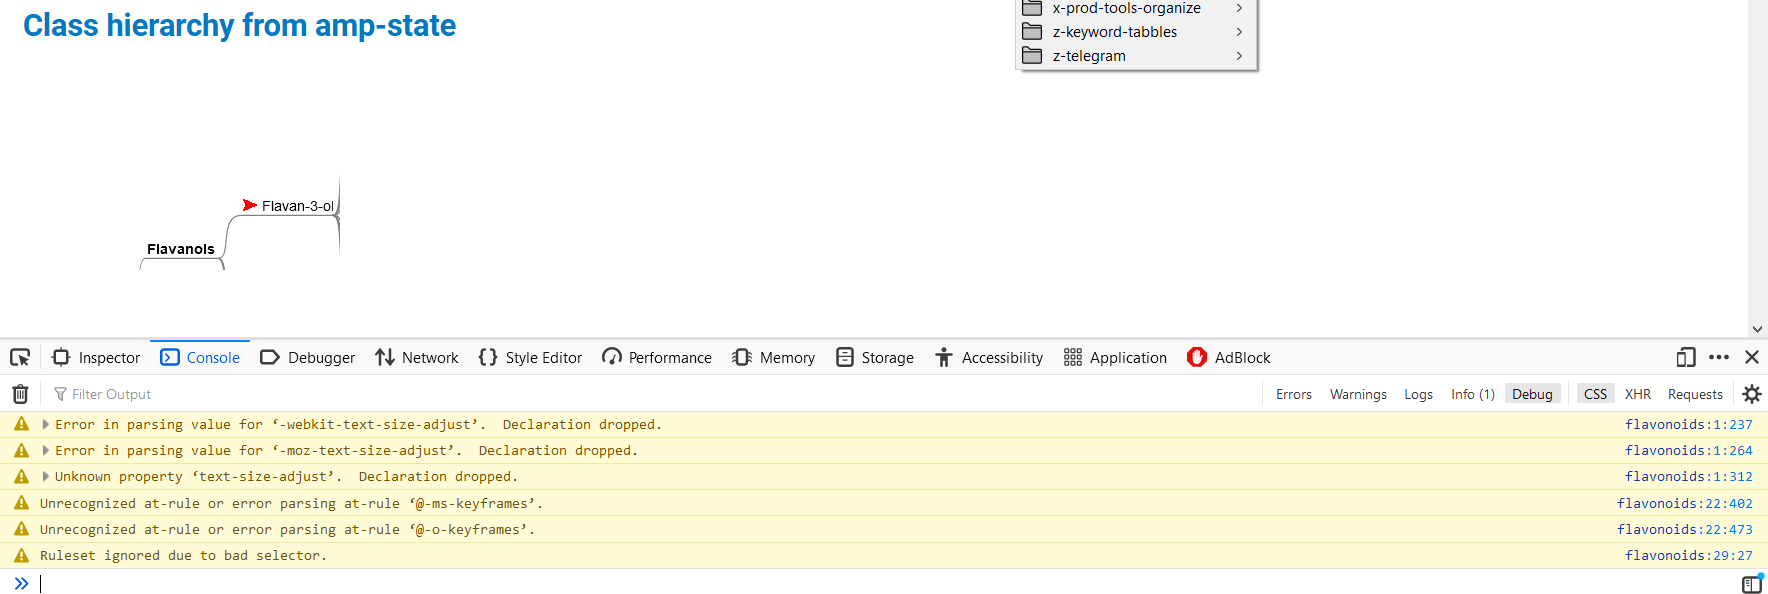Clear console output with trash icon
Image resolution: width=1768 pixels, height=594 pixels.
click(20, 394)
